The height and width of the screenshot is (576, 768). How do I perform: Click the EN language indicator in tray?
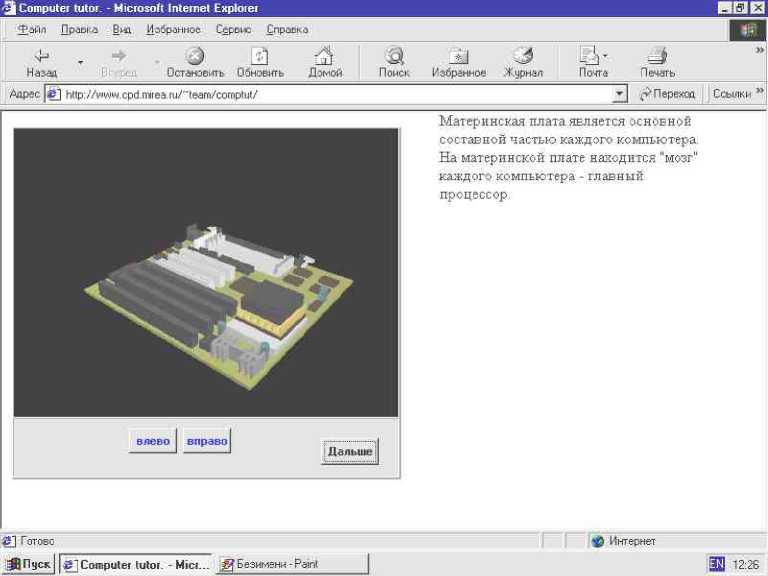717,564
